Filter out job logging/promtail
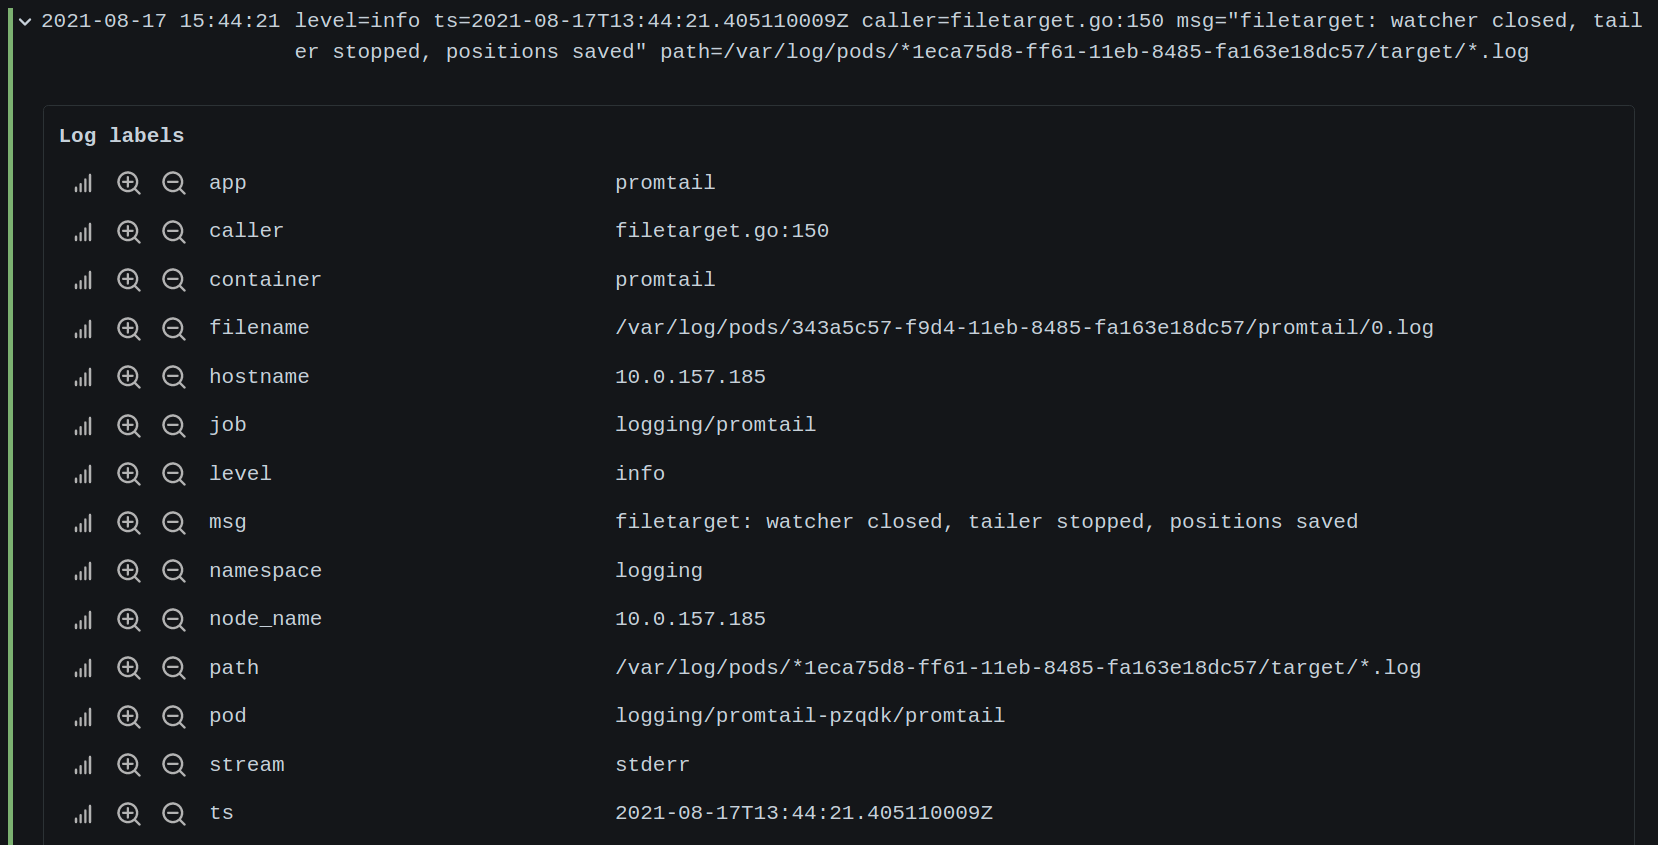This screenshot has width=1658, height=845. [174, 426]
